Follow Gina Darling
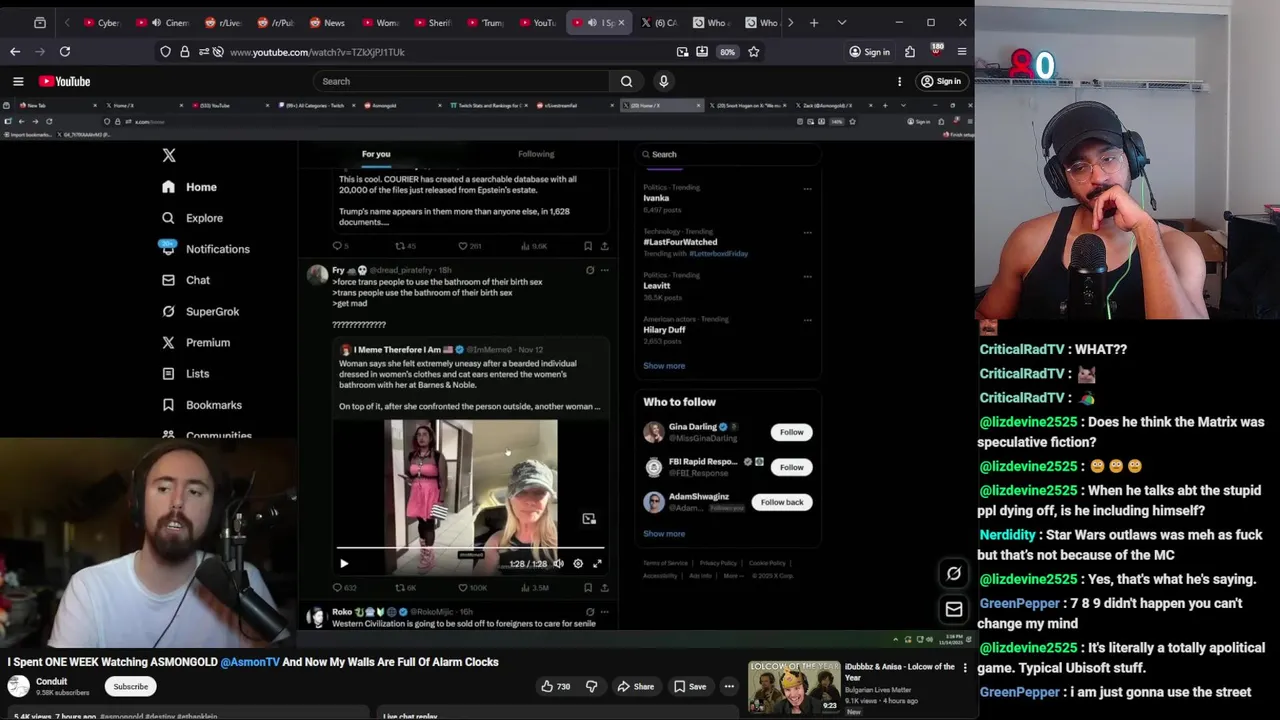This screenshot has height=720, width=1280. click(x=791, y=432)
